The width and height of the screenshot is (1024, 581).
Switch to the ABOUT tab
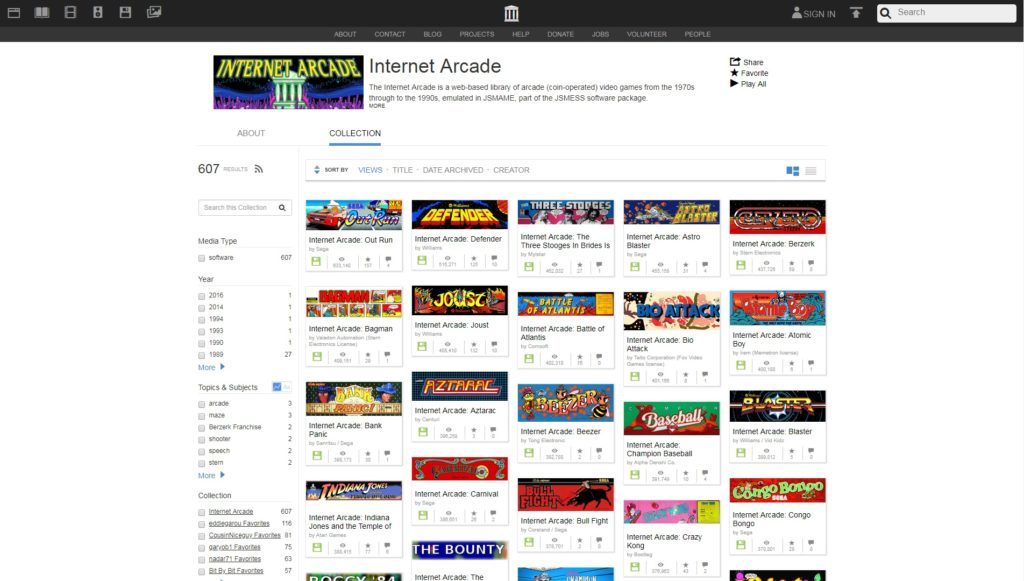pyautogui.click(x=251, y=133)
